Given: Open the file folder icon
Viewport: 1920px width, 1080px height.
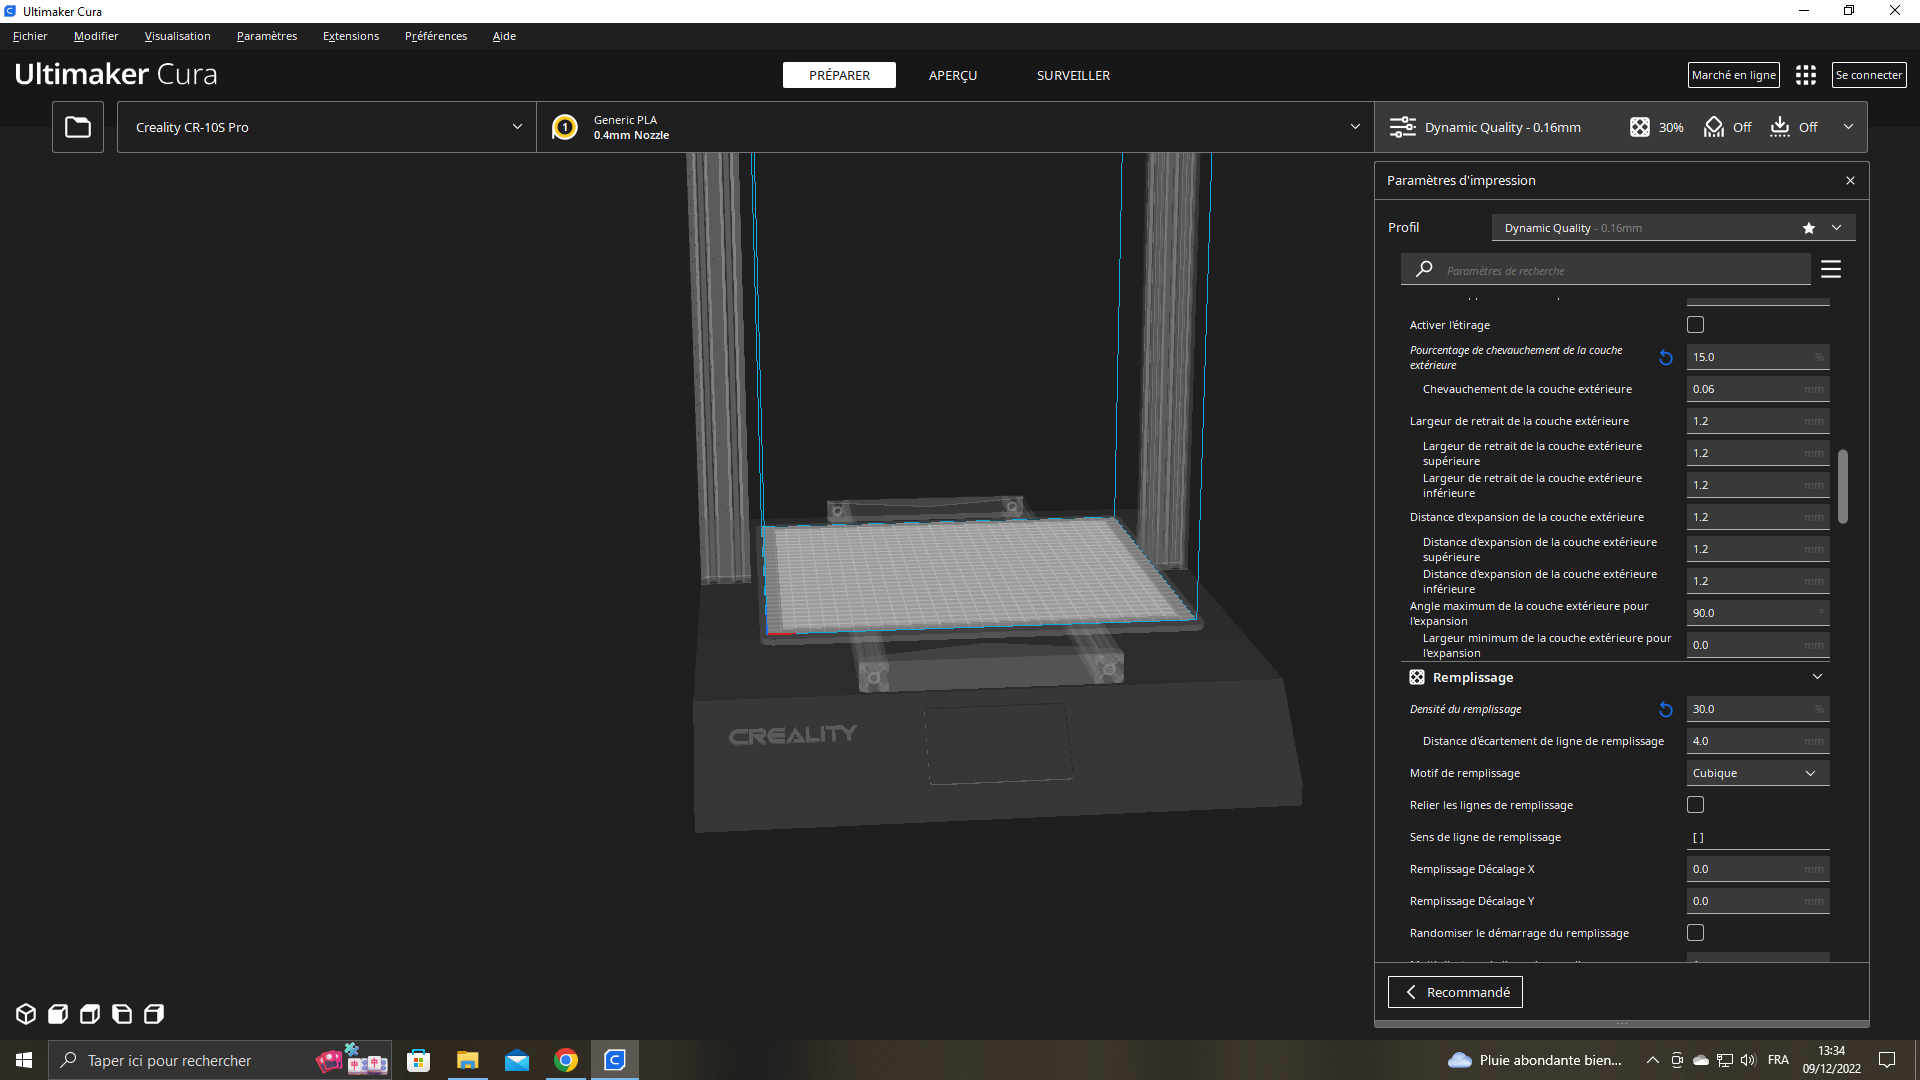Looking at the screenshot, I should [x=78, y=127].
